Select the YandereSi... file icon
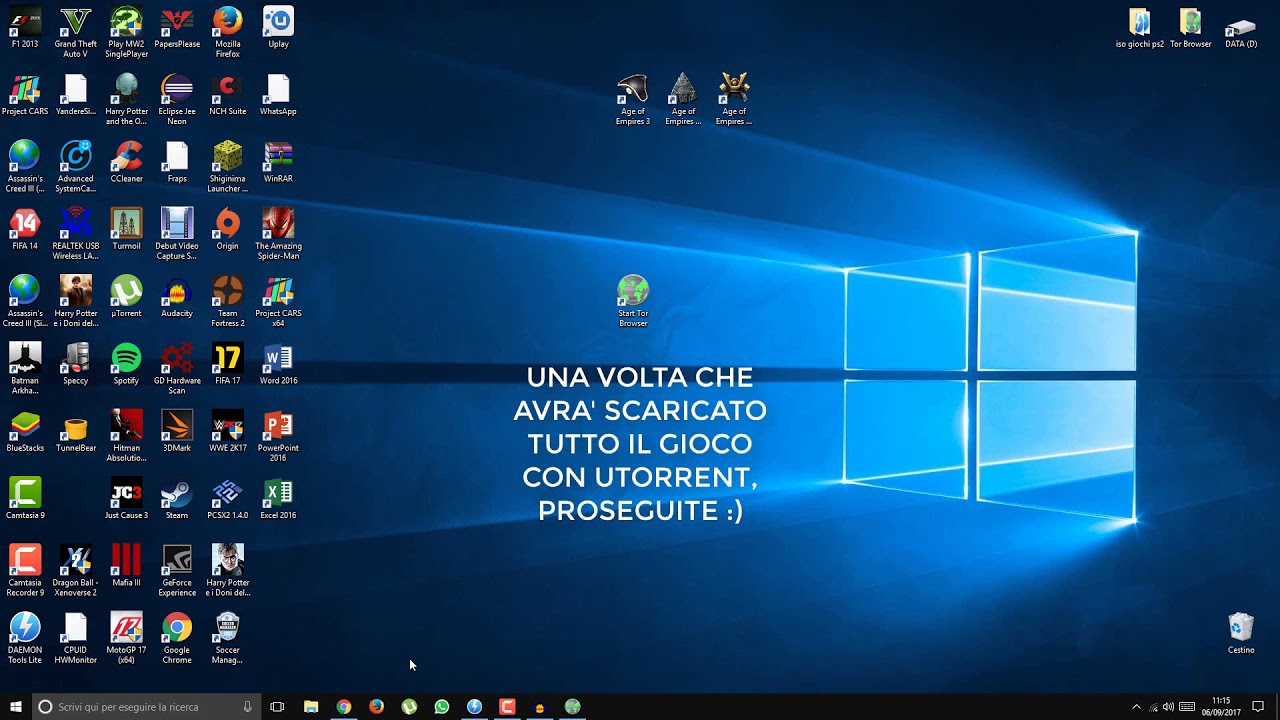This screenshot has height=720, width=1280. (76, 95)
